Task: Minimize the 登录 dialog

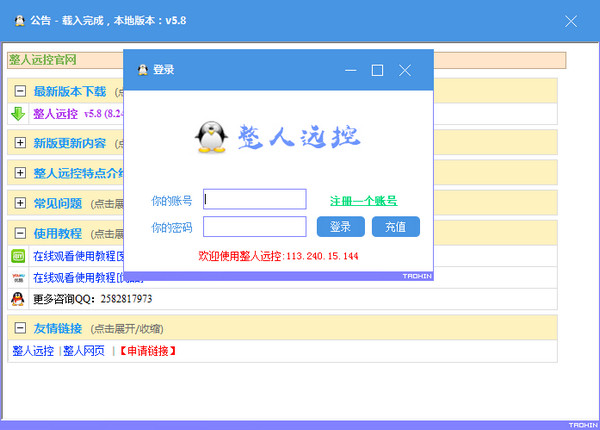Action: 351,70
